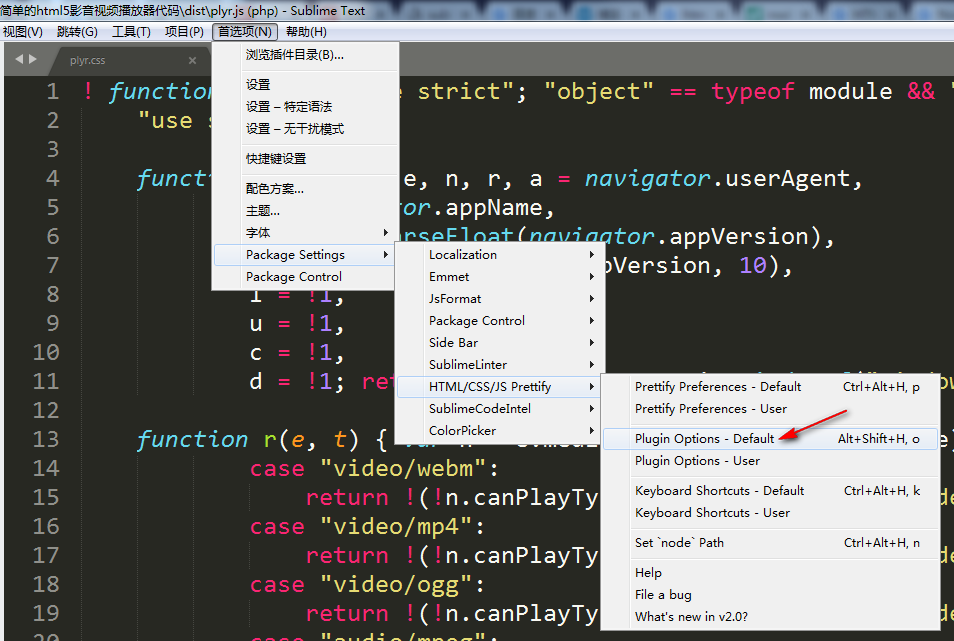
Task: Expand Package Control submenu in package list
Action: tap(499, 320)
